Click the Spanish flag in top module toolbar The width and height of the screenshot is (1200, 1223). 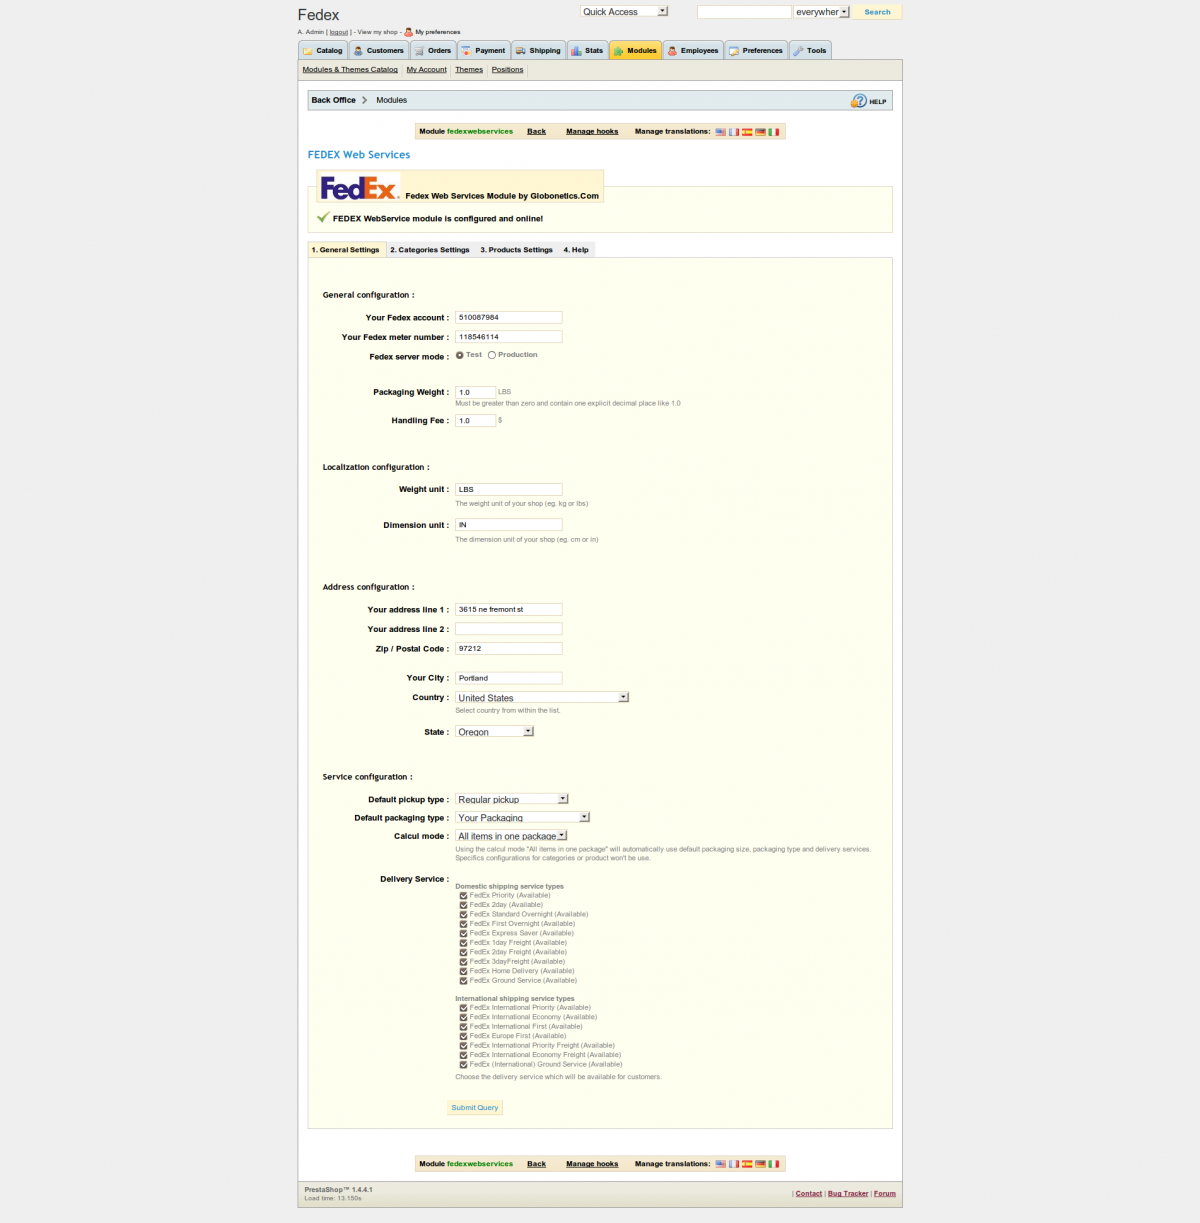[747, 132]
